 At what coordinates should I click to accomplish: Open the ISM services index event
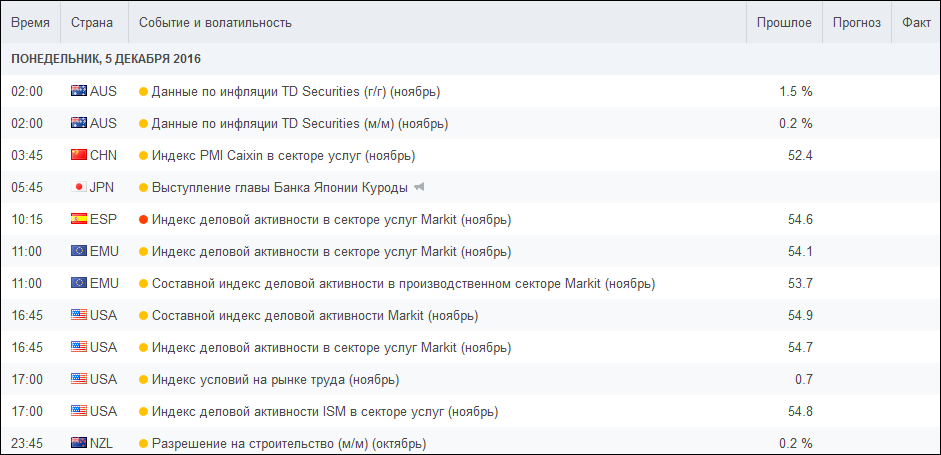(324, 412)
